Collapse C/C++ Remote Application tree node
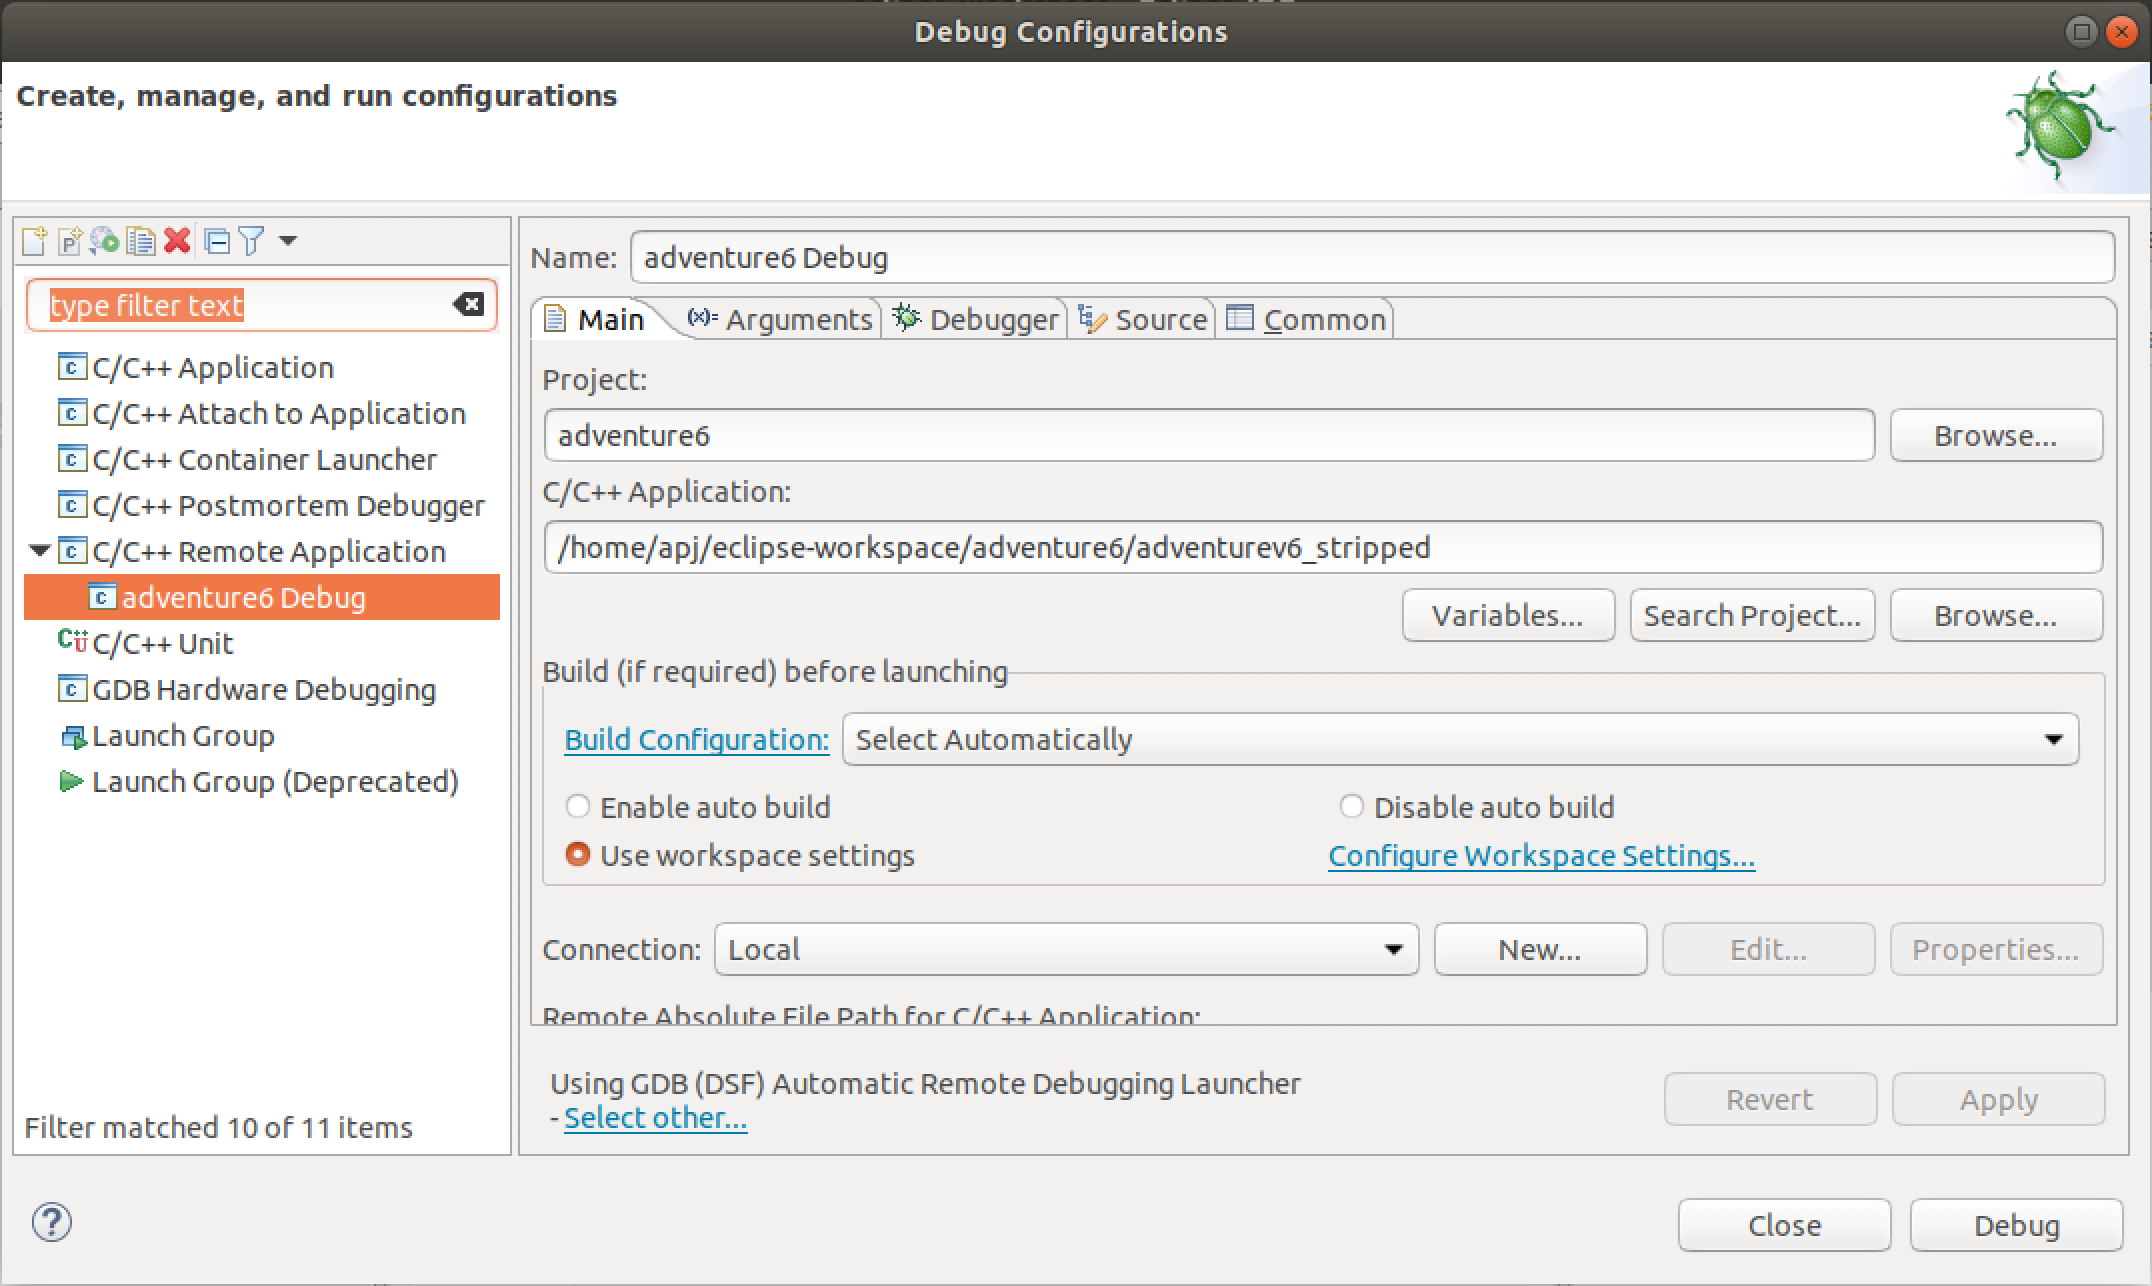 [x=39, y=550]
